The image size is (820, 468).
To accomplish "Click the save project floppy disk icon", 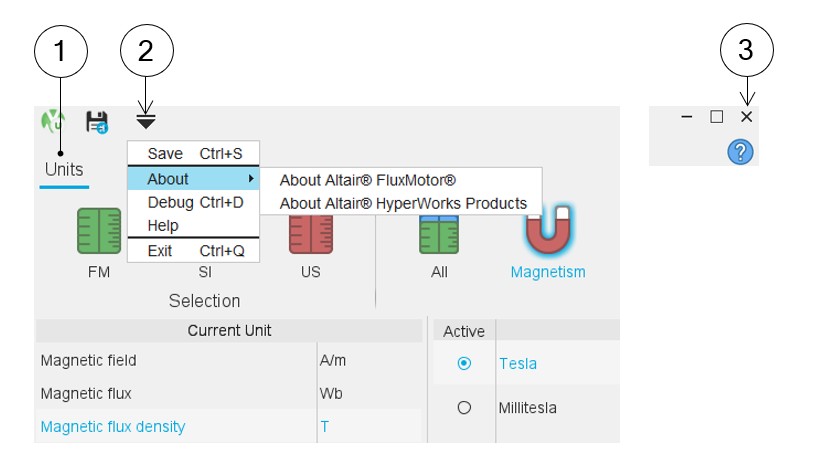I will [97, 122].
